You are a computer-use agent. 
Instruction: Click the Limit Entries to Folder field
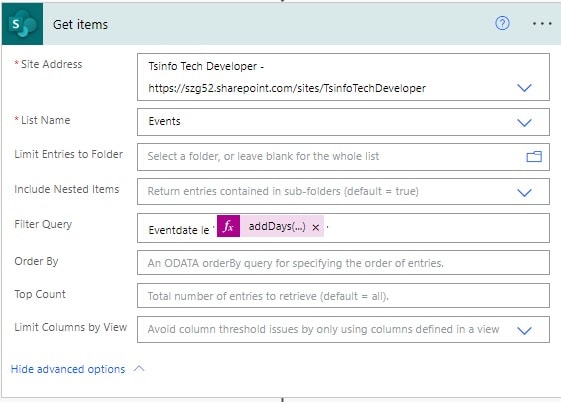(x=343, y=157)
